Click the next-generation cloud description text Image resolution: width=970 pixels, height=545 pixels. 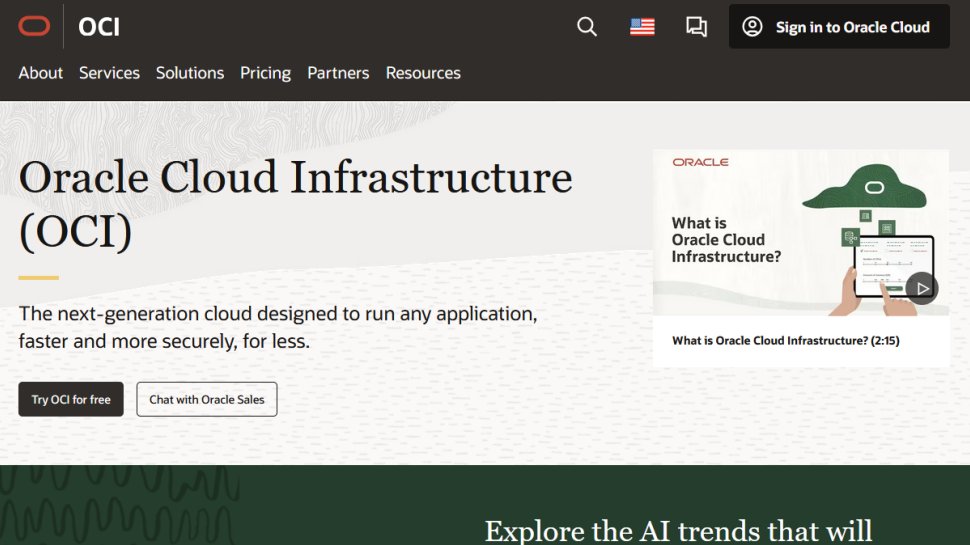pos(278,327)
